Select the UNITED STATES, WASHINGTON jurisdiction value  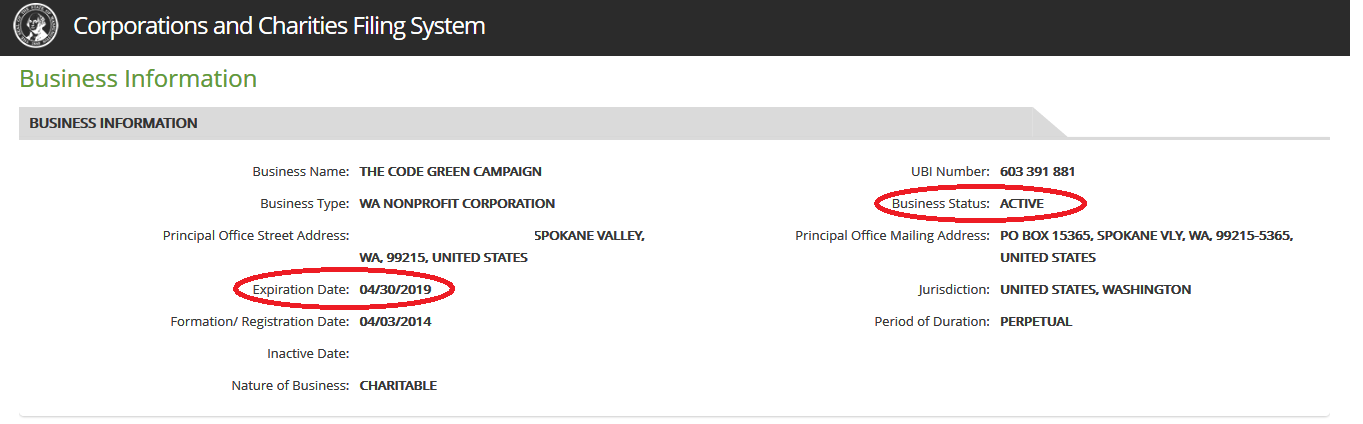click(x=1095, y=289)
